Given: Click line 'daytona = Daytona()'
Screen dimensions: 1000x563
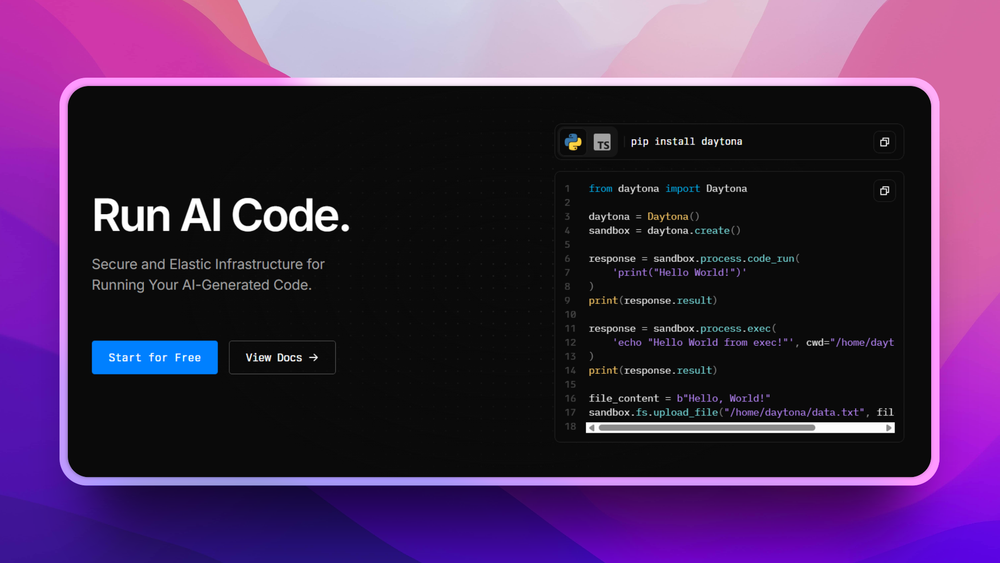Looking at the screenshot, I should pos(644,217).
